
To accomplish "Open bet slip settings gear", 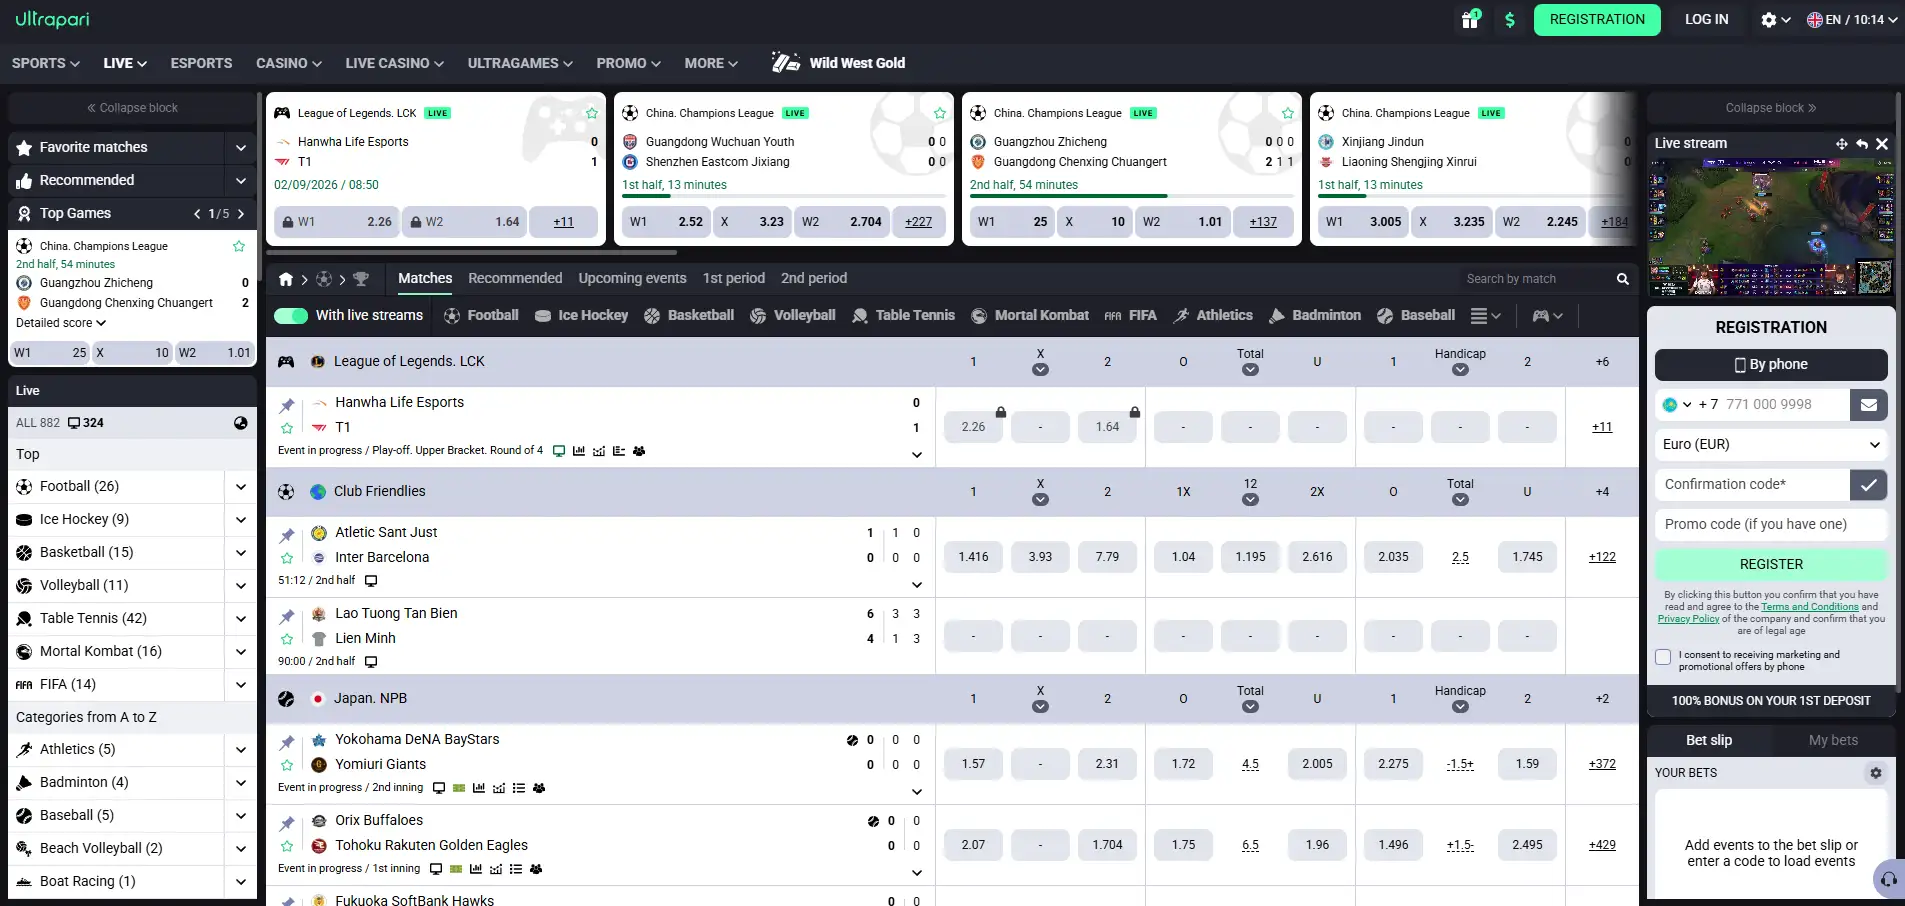I will coord(1876,773).
